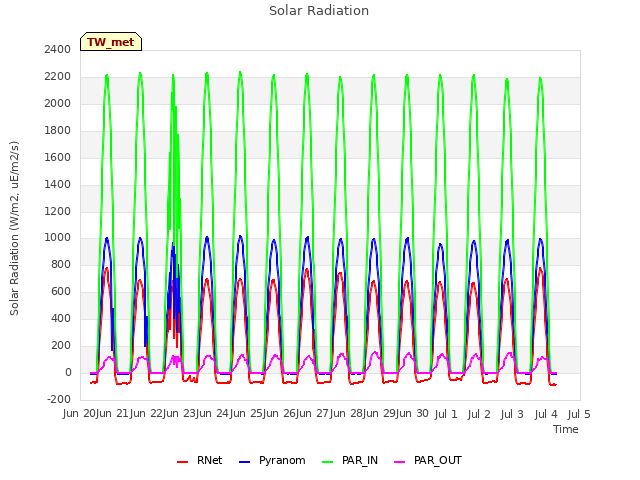Click the 2400 y-axis tick label
This screenshot has height=480, width=640.
point(58,49)
